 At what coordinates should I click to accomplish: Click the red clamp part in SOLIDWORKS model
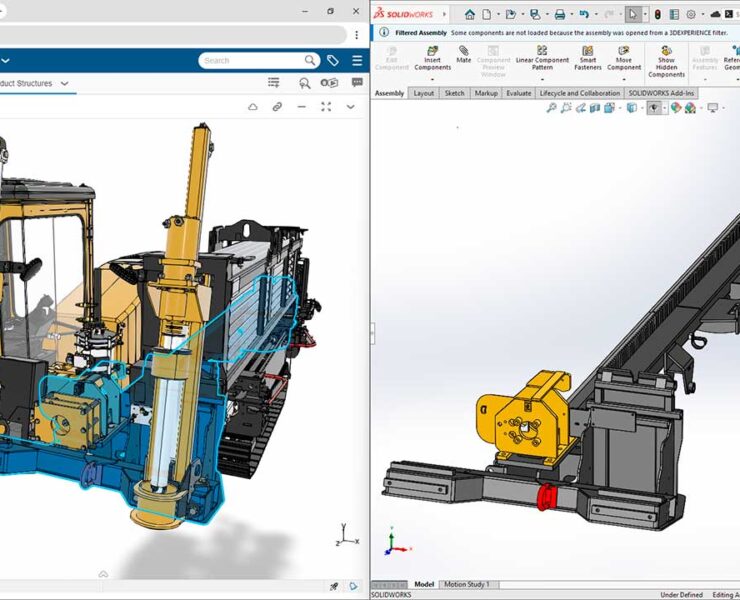[547, 497]
